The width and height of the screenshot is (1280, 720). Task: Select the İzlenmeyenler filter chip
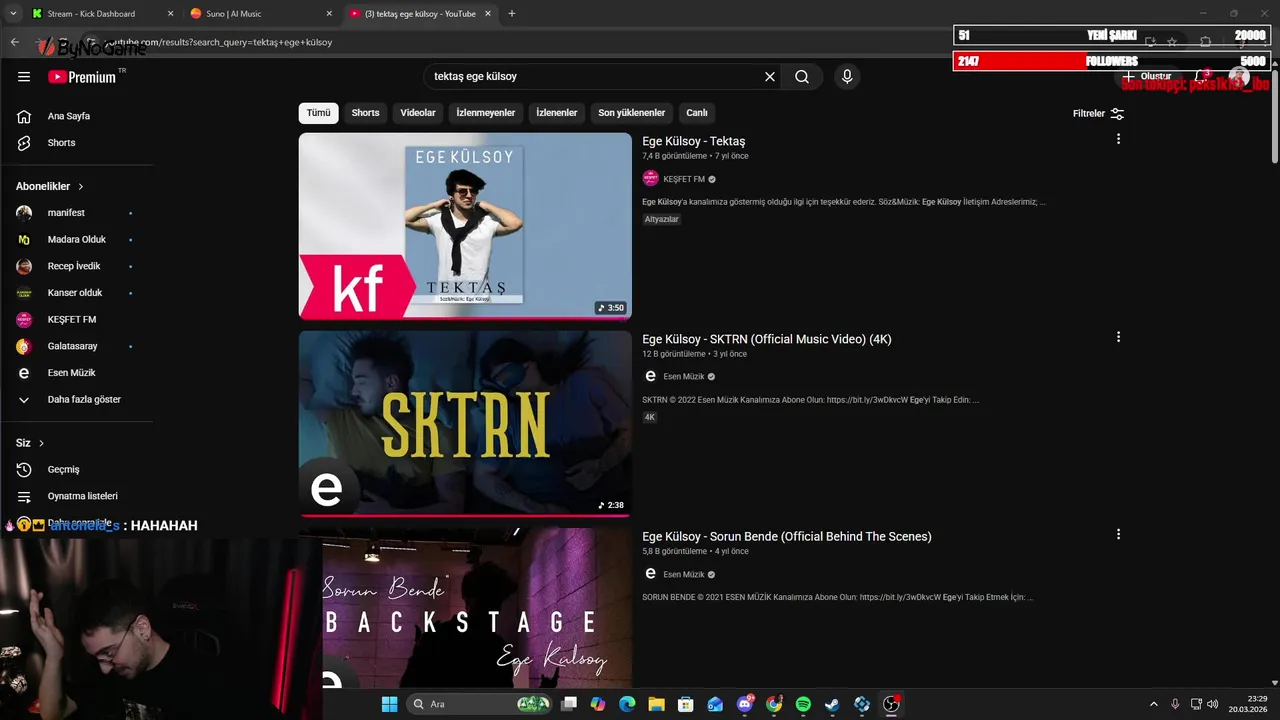tap(486, 113)
